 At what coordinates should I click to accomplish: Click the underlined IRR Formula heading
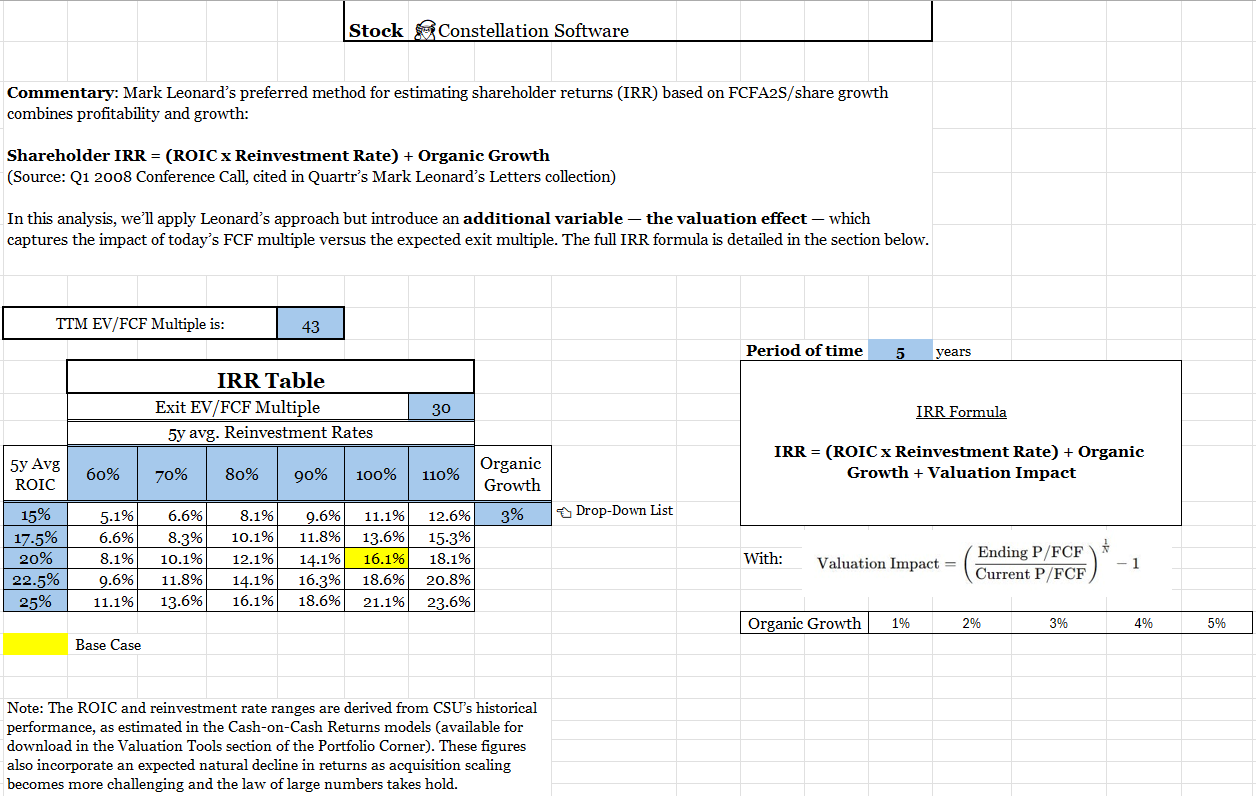961,412
